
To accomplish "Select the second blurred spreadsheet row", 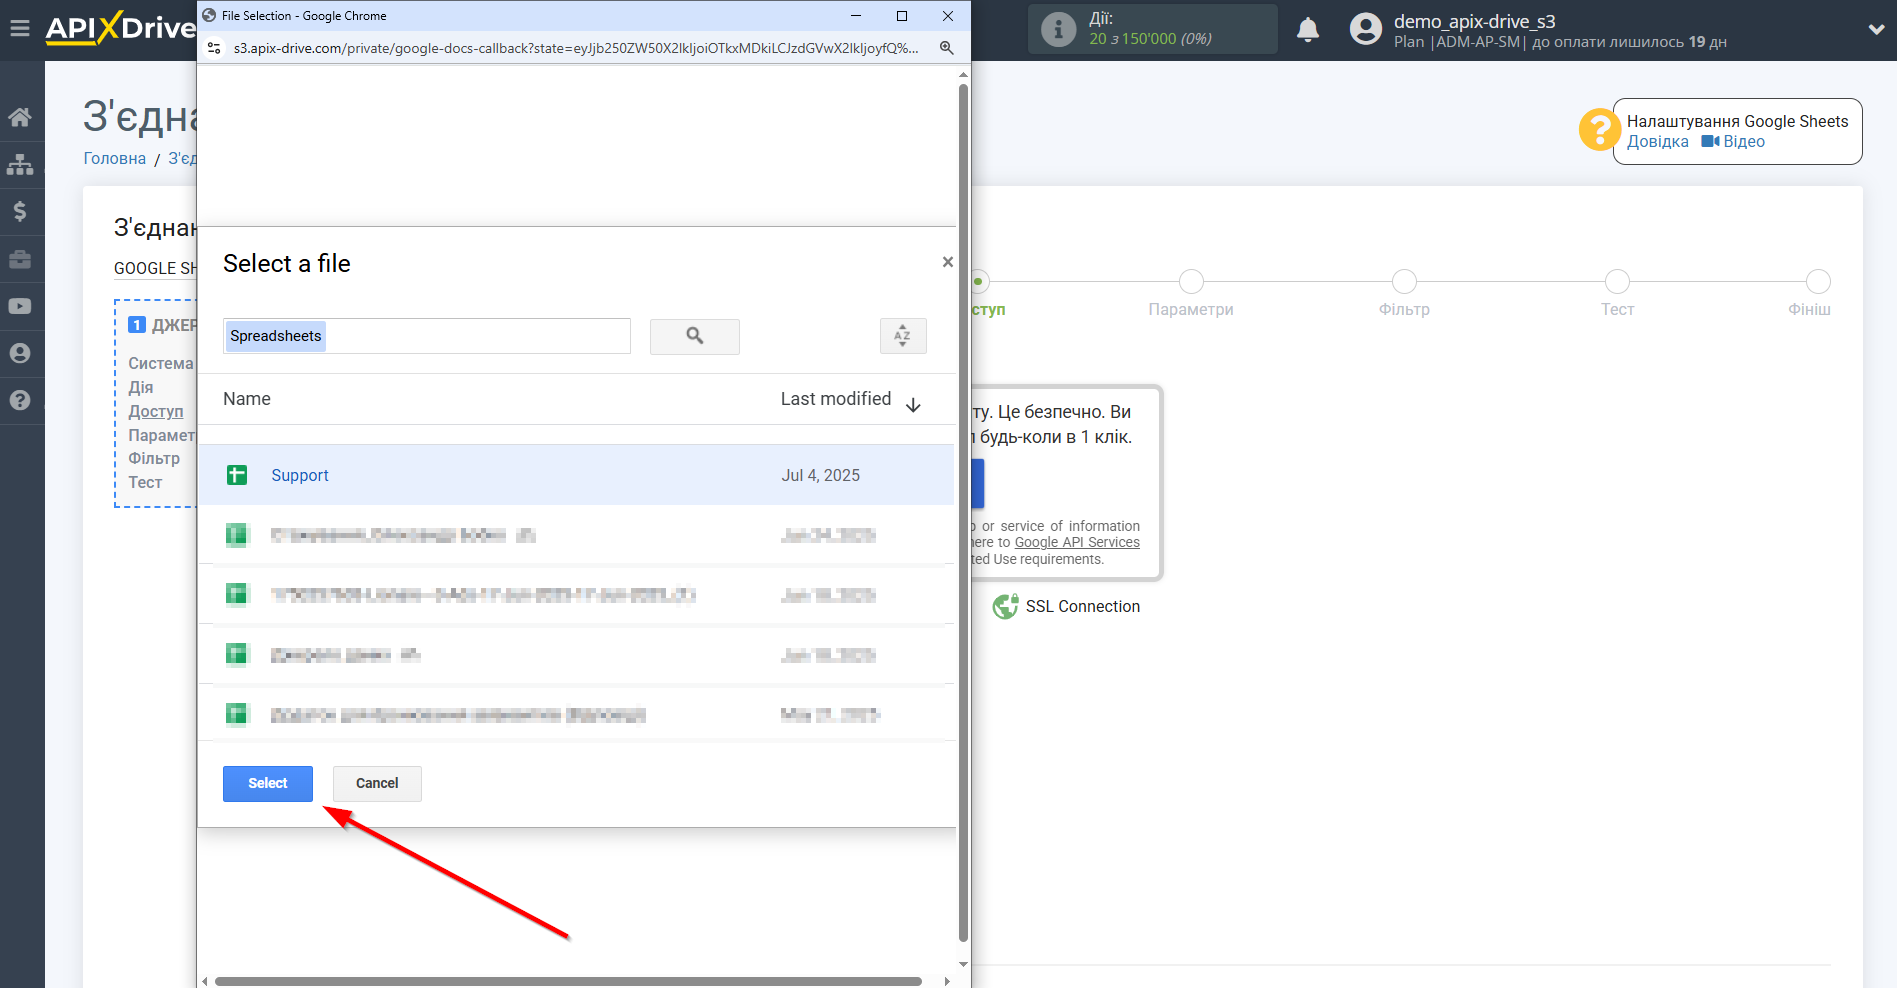I will pyautogui.click(x=576, y=595).
